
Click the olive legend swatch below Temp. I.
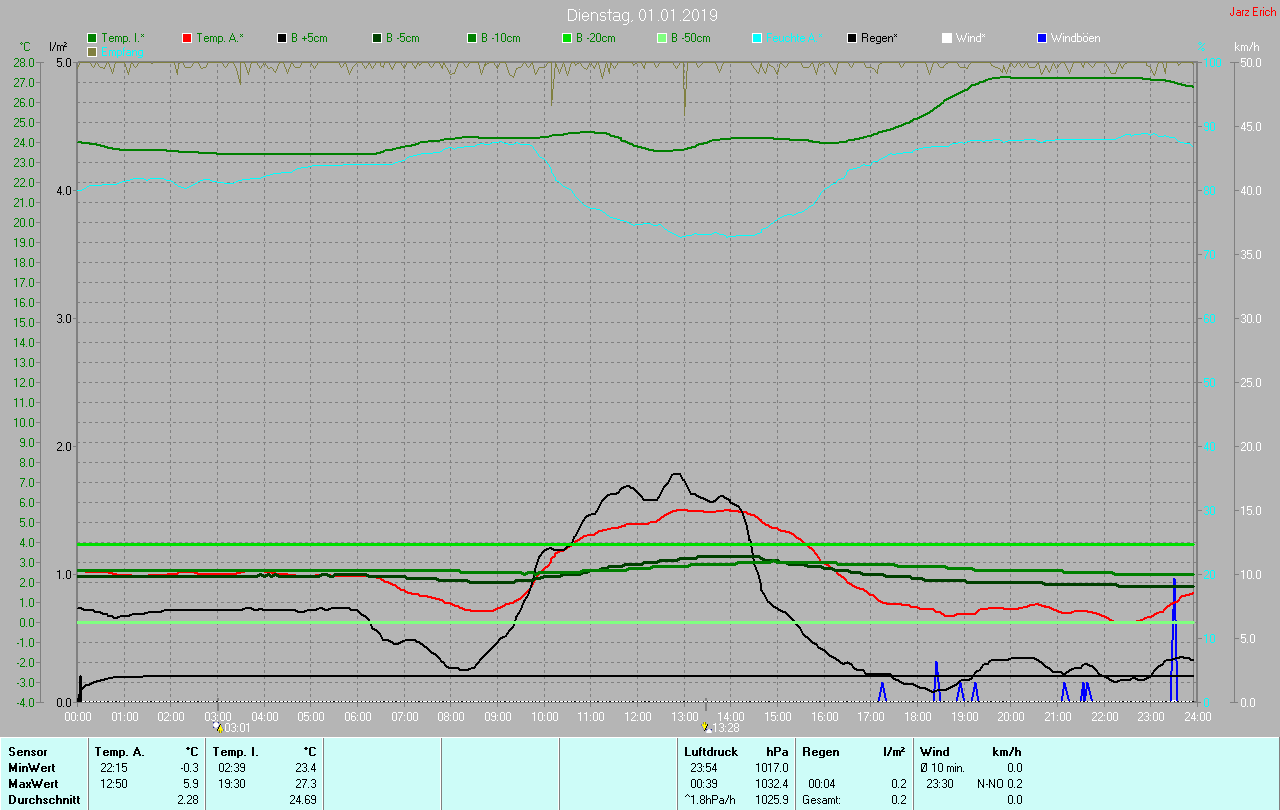pos(93,51)
